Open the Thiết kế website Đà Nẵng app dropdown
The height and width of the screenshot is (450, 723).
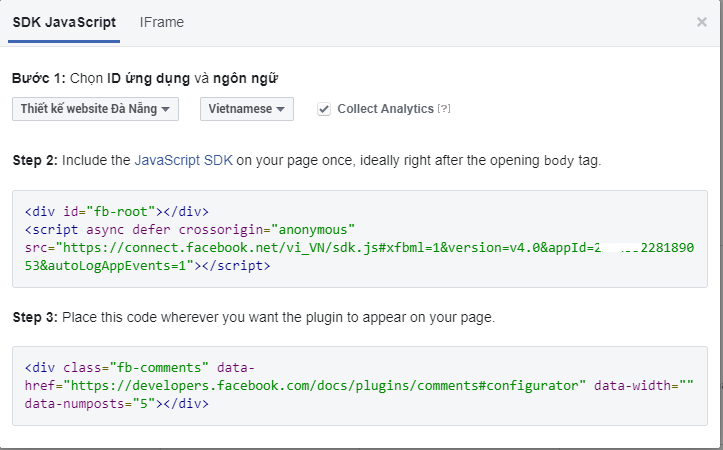tap(95, 109)
